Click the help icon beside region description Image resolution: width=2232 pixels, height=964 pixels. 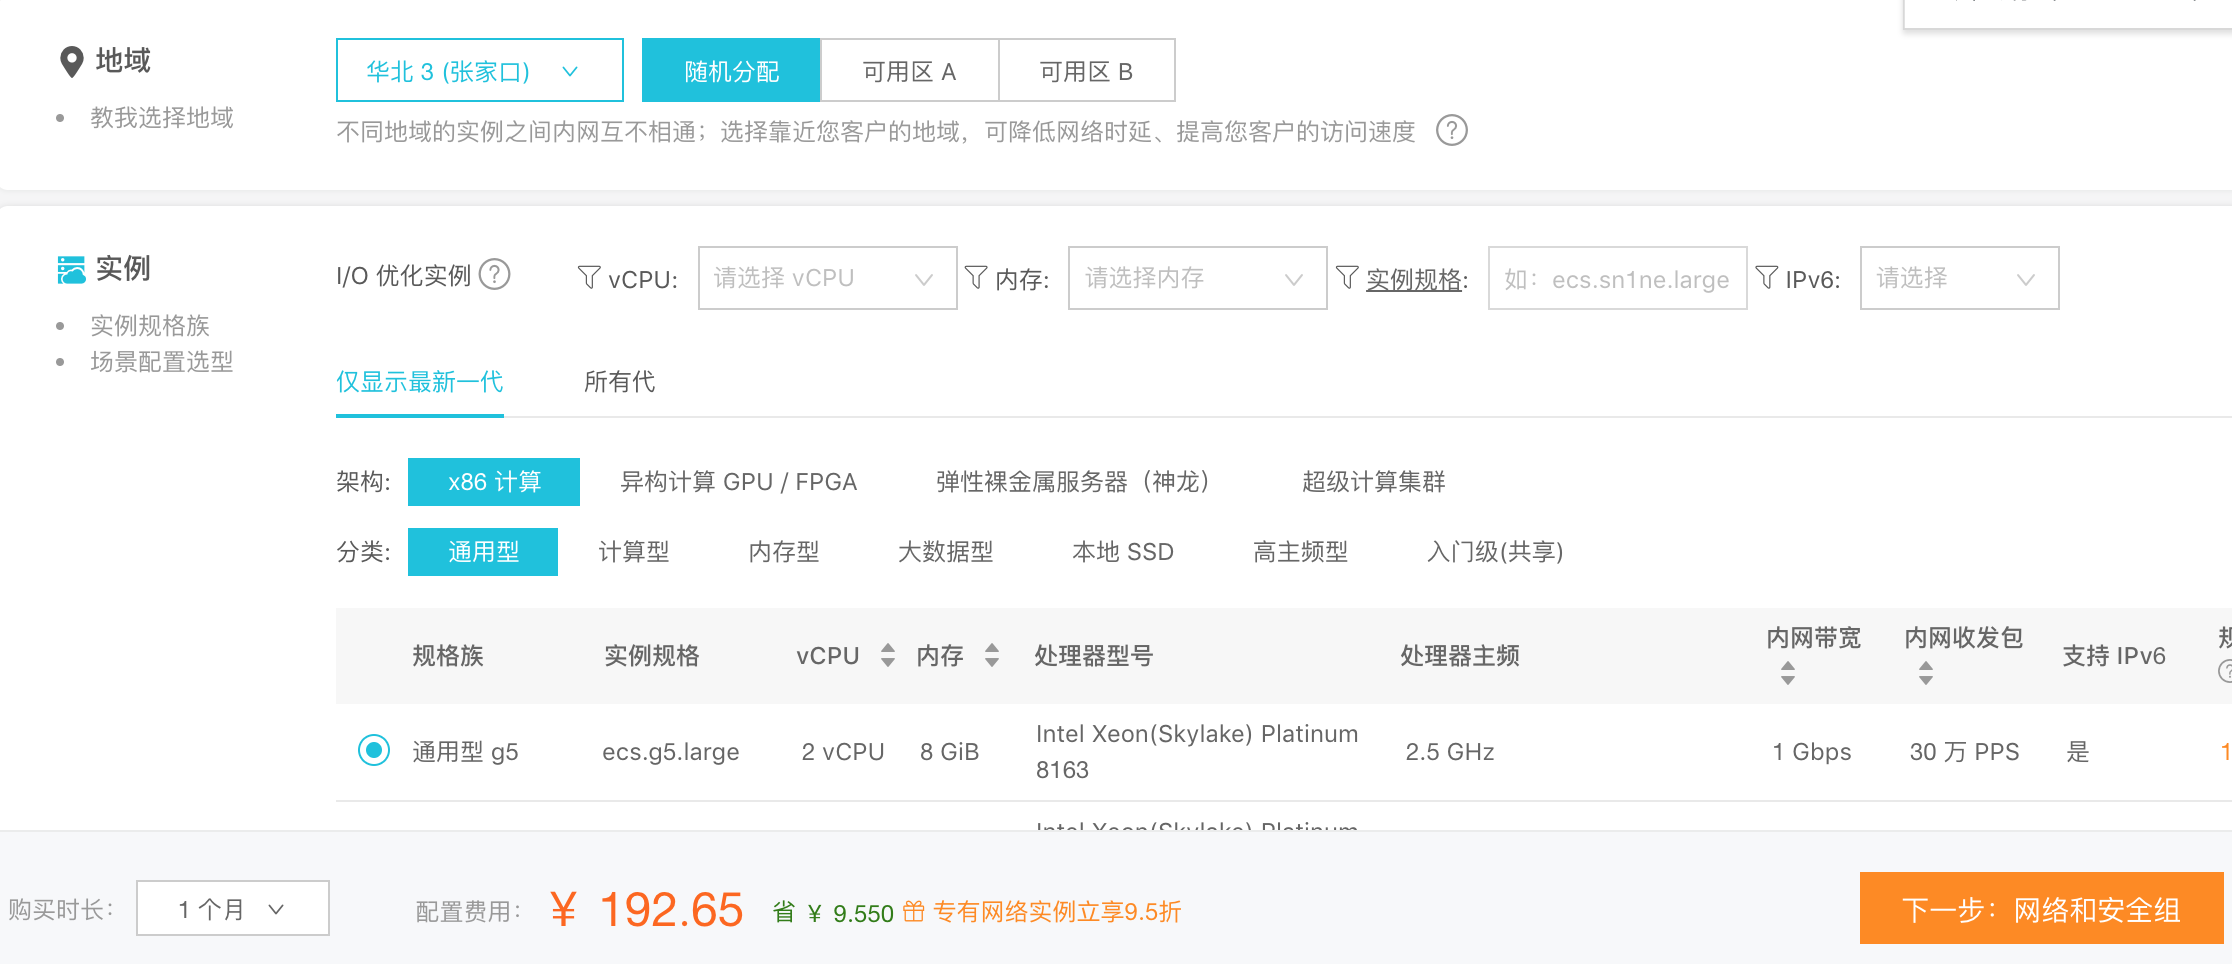point(1451,130)
